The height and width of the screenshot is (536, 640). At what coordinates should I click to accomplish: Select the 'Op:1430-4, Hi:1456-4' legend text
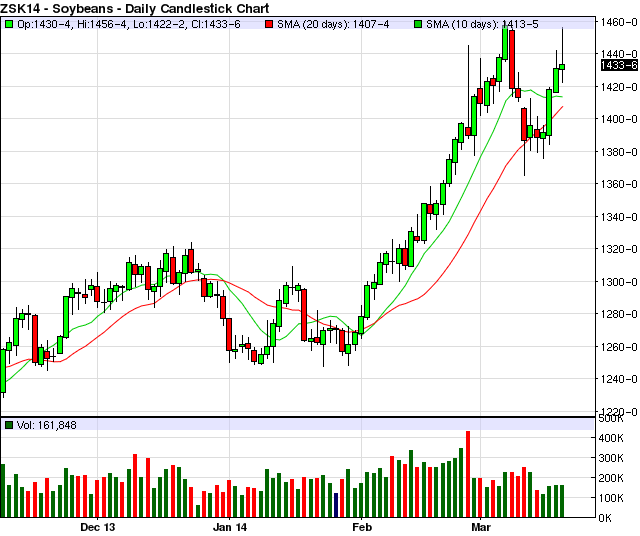(72, 24)
